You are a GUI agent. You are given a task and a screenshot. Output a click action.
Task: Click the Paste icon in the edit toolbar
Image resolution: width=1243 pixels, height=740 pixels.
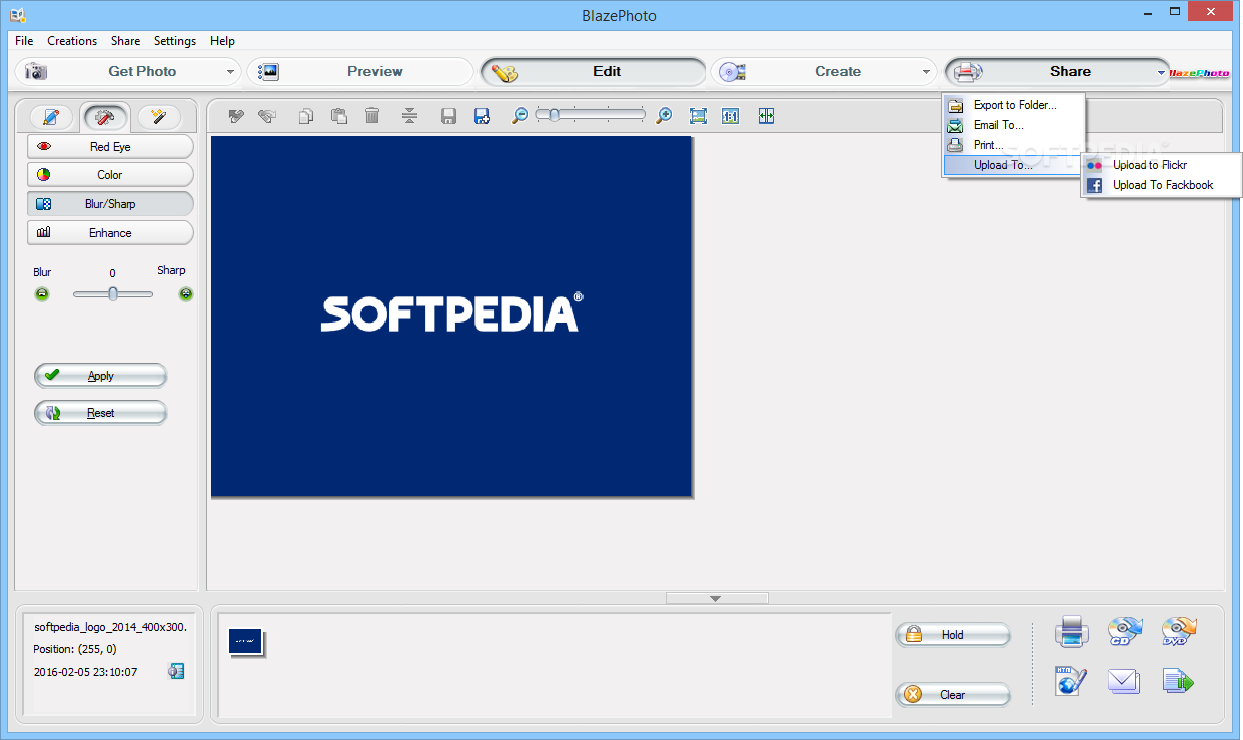339,116
